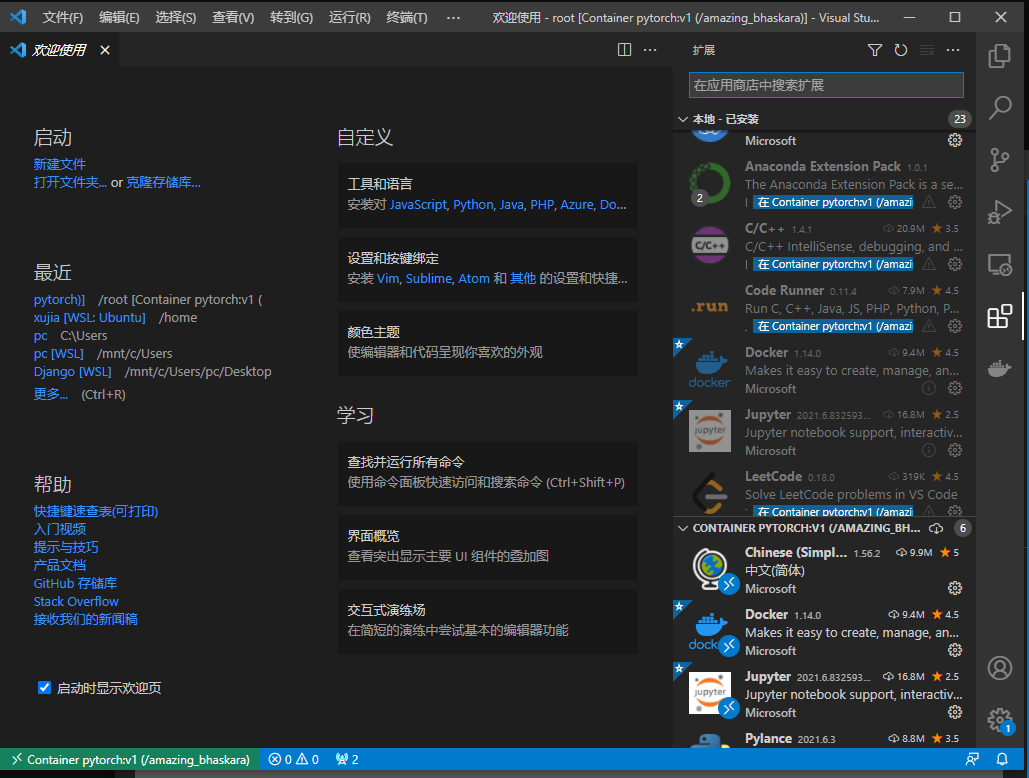
Task: Open the Search view in activity bar
Action: coord(999,107)
